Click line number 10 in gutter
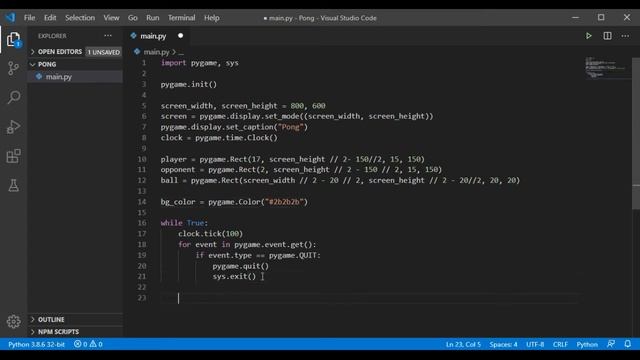Image resolution: width=640 pixels, height=360 pixels. (141, 159)
